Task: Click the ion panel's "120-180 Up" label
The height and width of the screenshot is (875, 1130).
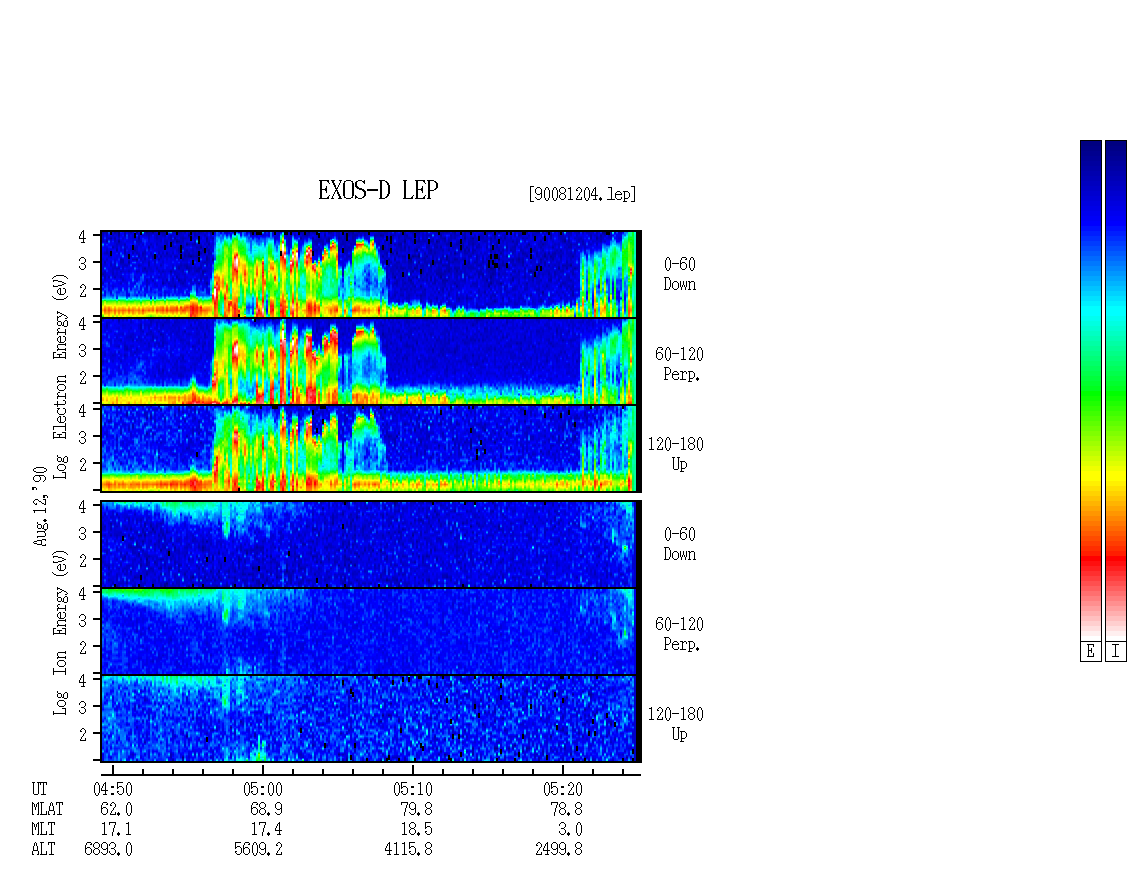Action: [675, 724]
